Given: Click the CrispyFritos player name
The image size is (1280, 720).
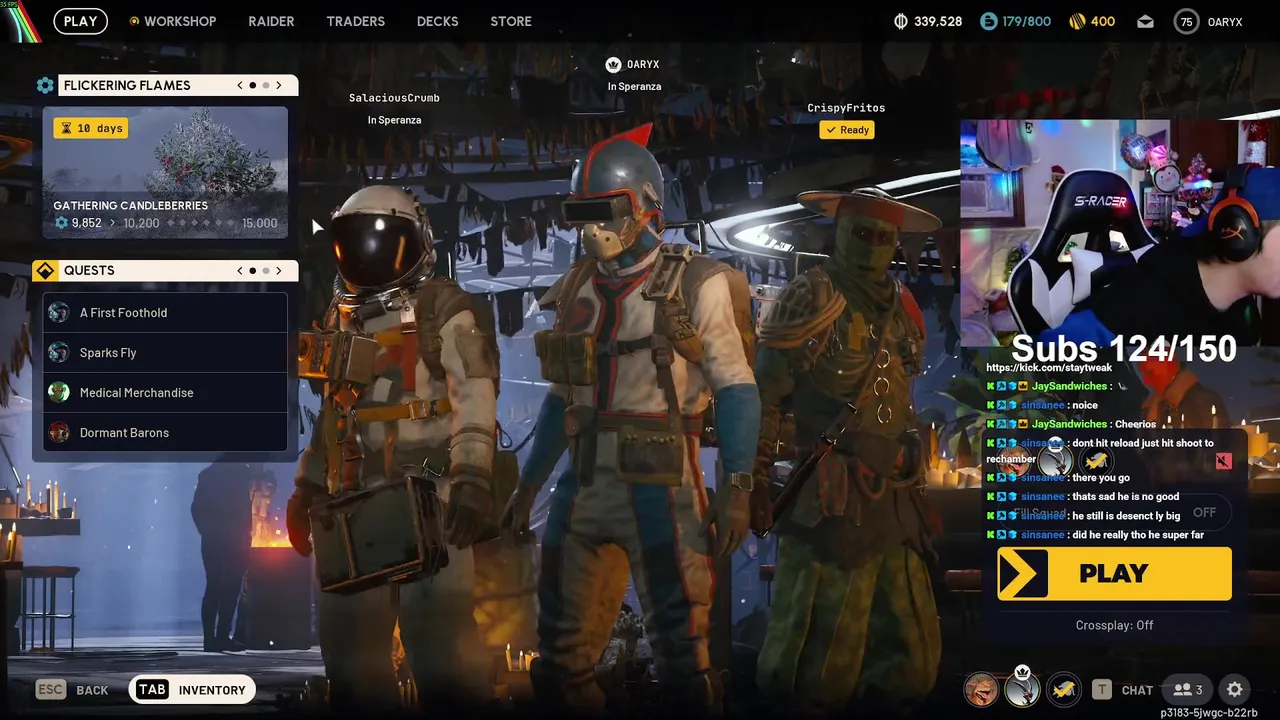Looking at the screenshot, I should [x=846, y=108].
